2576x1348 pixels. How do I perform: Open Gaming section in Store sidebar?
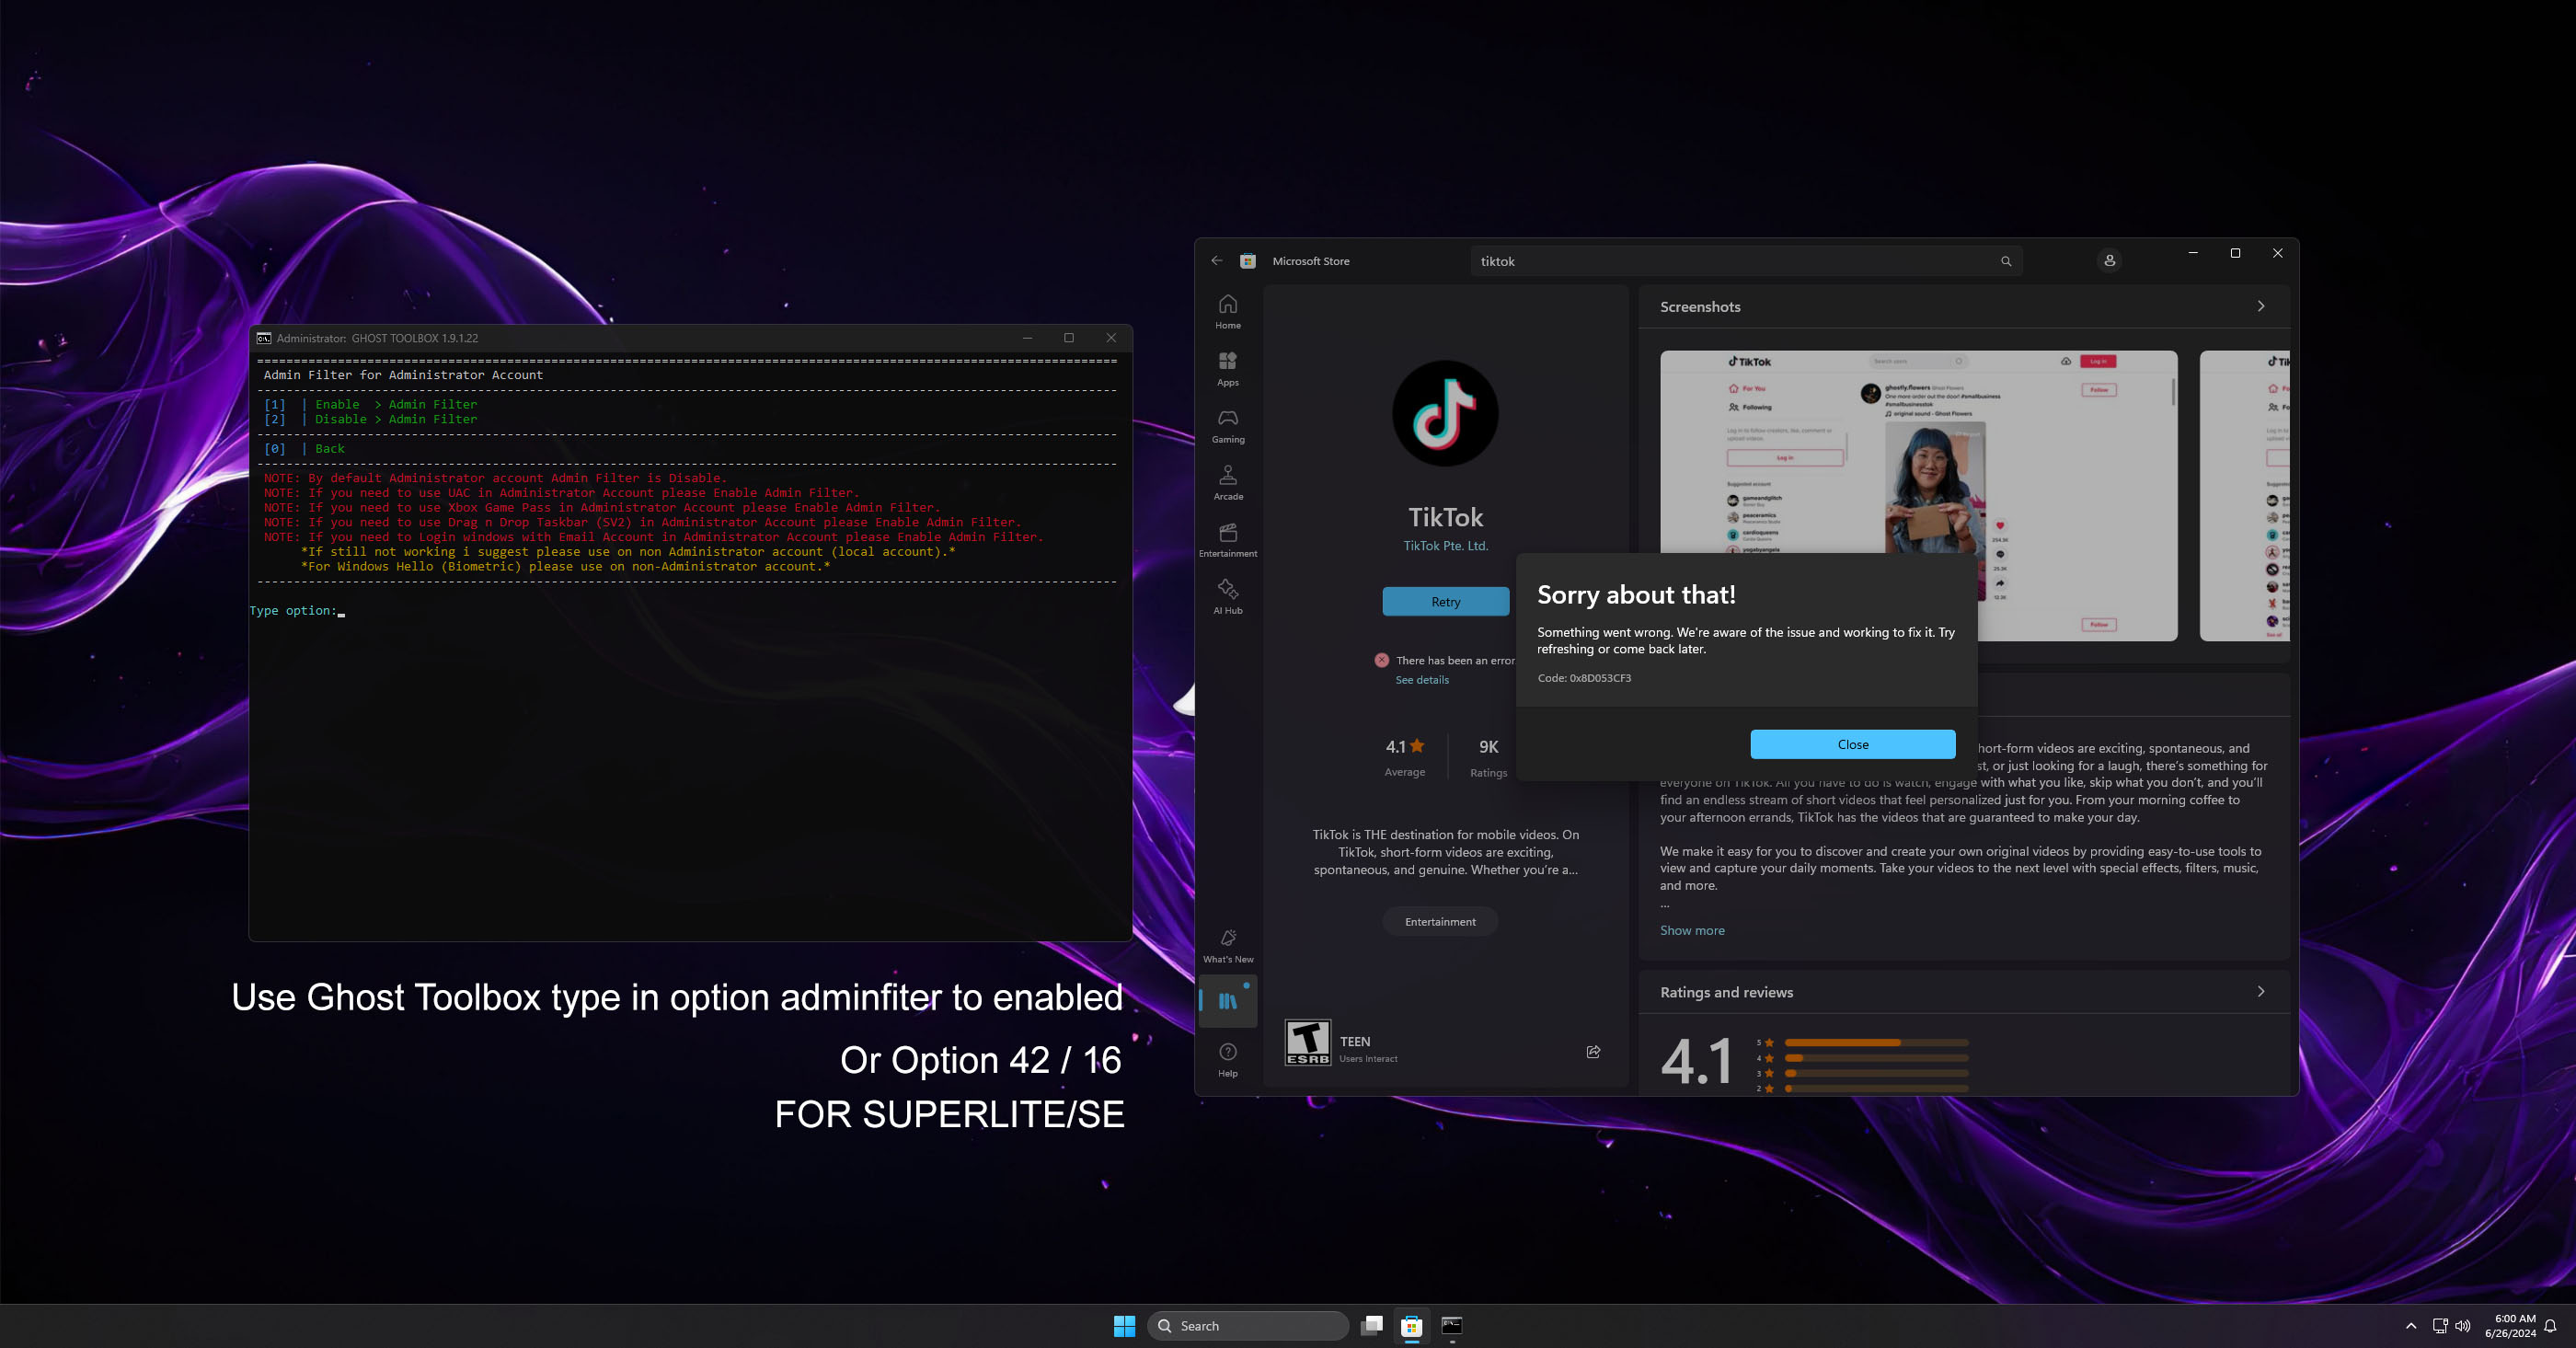click(1228, 426)
